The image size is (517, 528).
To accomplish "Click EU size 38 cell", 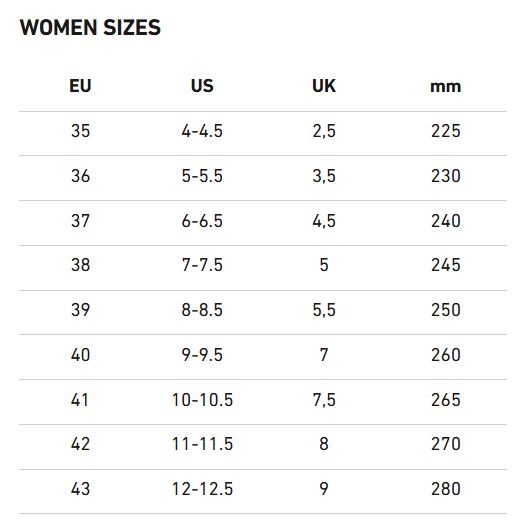I will [80, 265].
